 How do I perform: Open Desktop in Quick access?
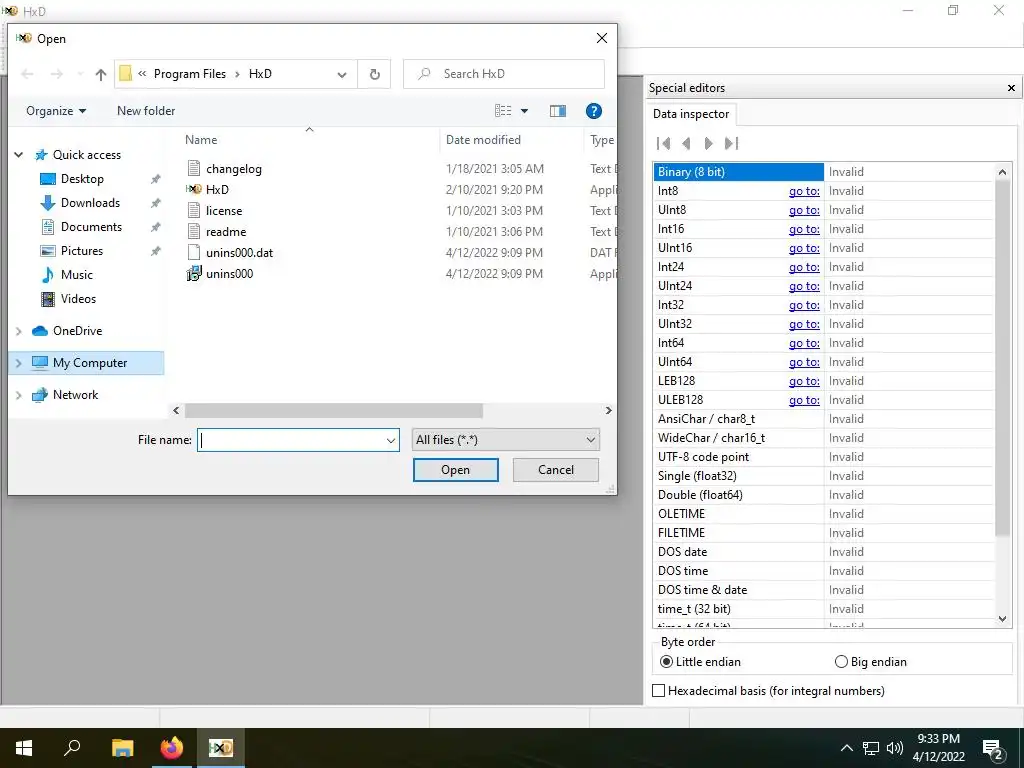pyautogui.click(x=82, y=179)
